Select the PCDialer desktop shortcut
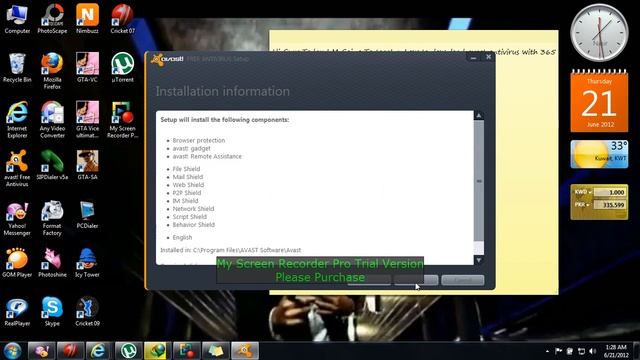Image resolution: width=640 pixels, height=360 pixels. (x=87, y=214)
